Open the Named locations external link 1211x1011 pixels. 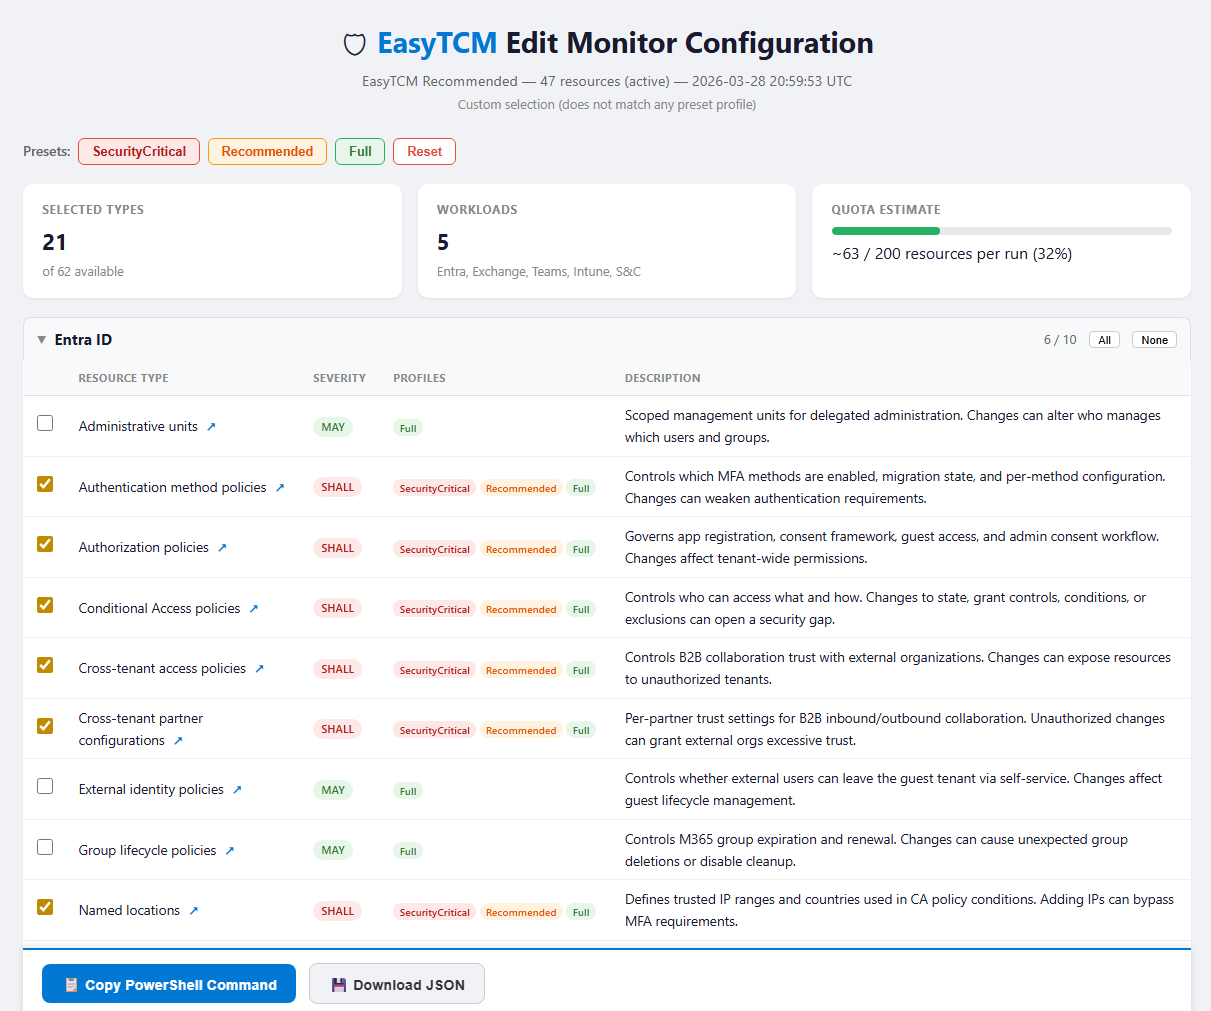pos(195,910)
